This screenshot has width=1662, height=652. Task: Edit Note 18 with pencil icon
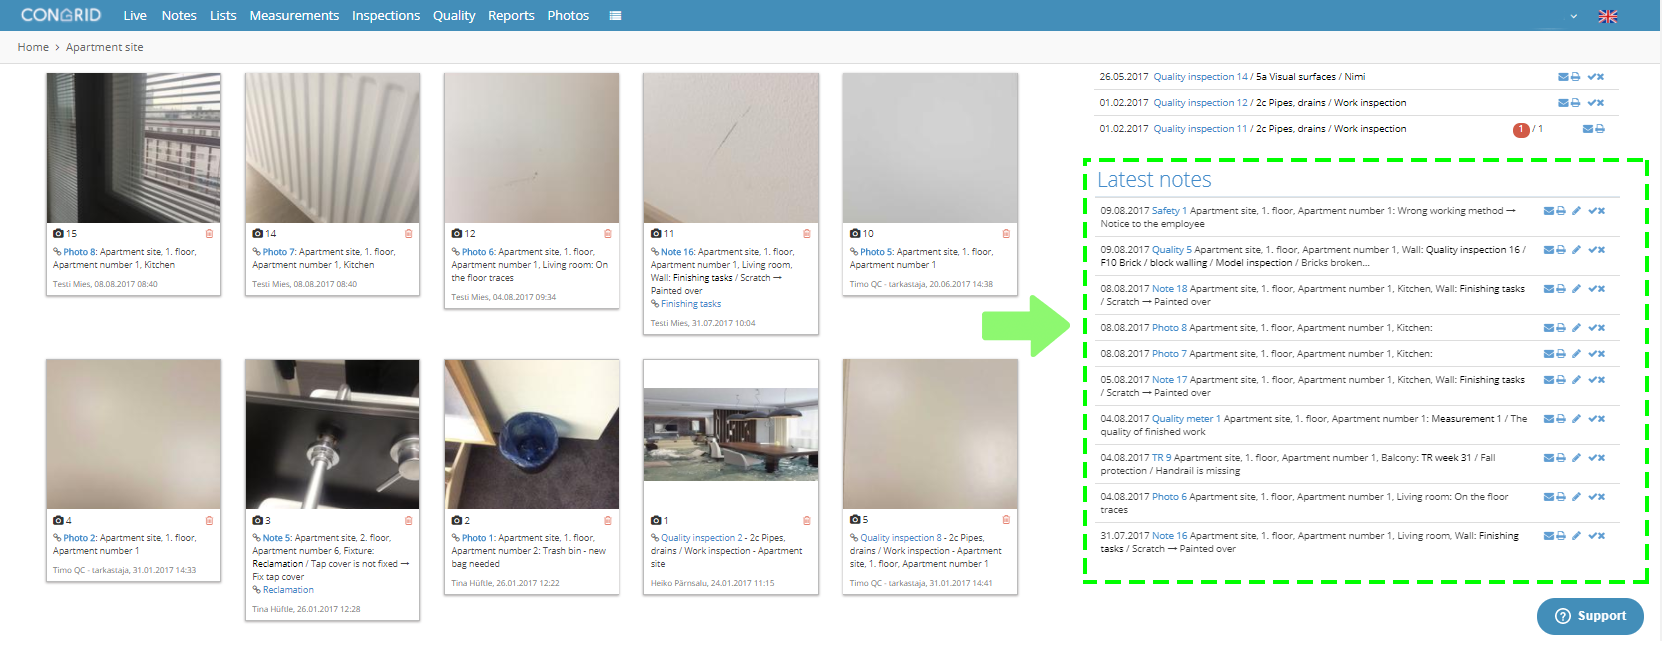tap(1577, 289)
